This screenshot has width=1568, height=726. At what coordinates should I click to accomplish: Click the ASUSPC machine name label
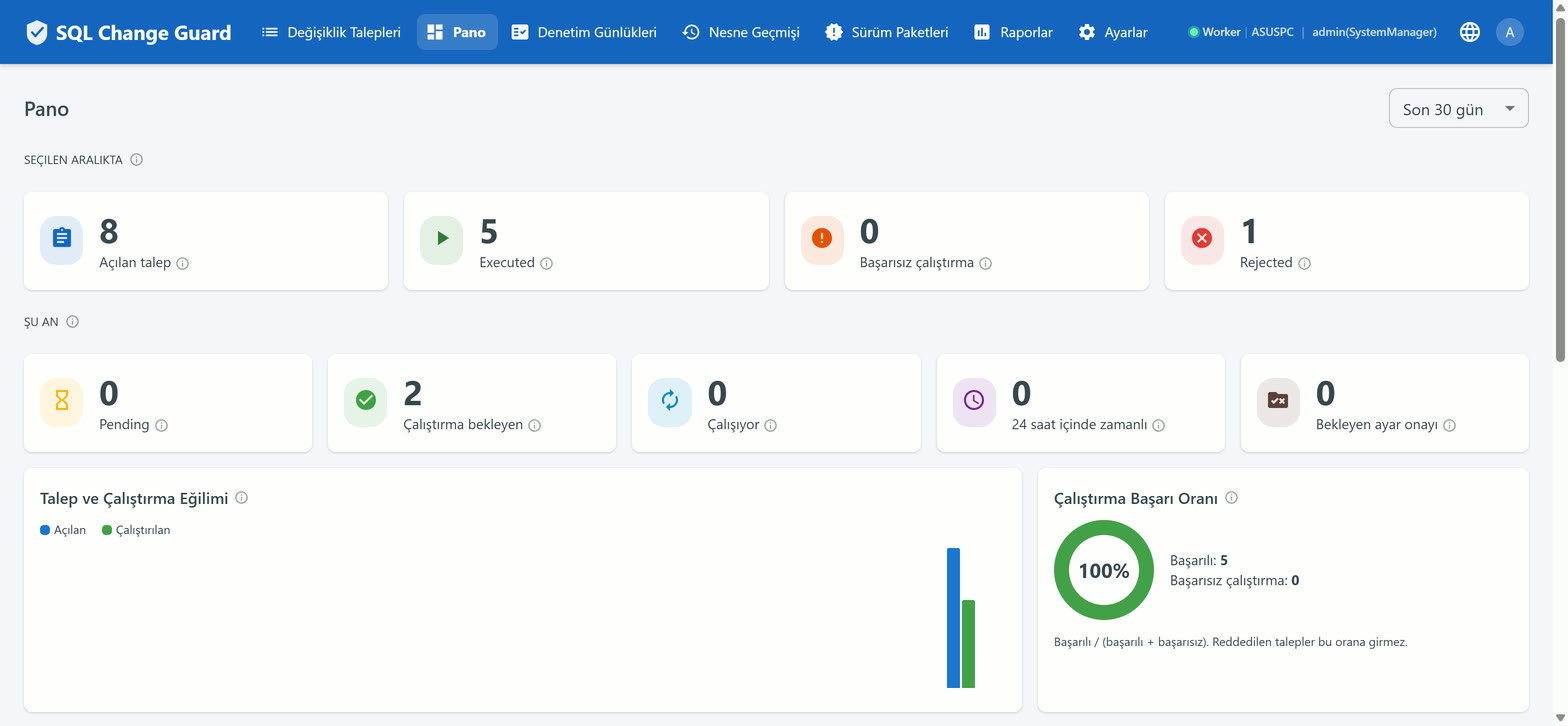(x=1272, y=33)
